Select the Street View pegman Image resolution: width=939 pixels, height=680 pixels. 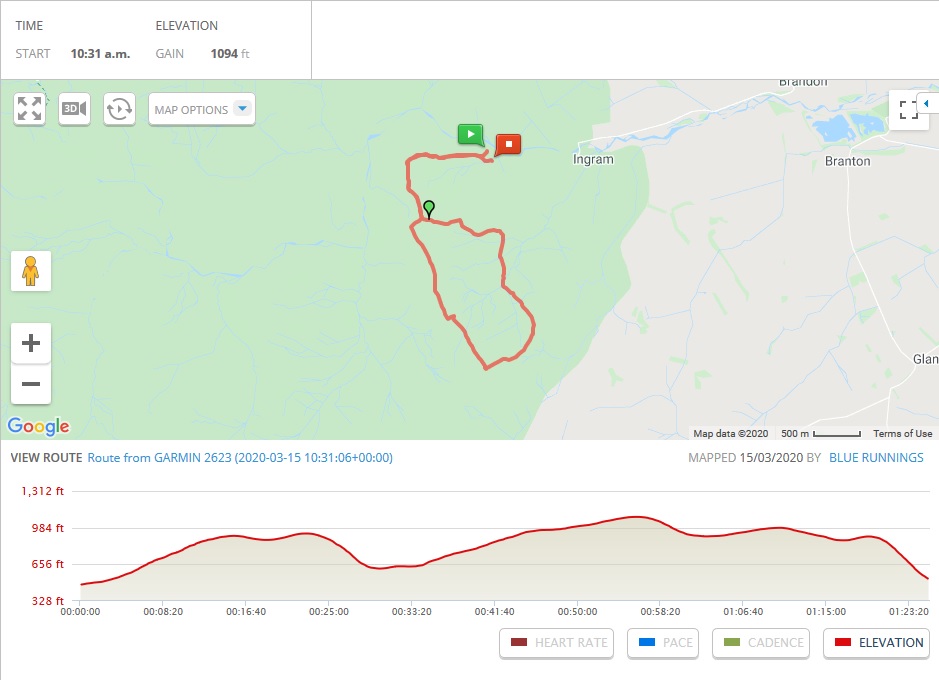[31, 271]
